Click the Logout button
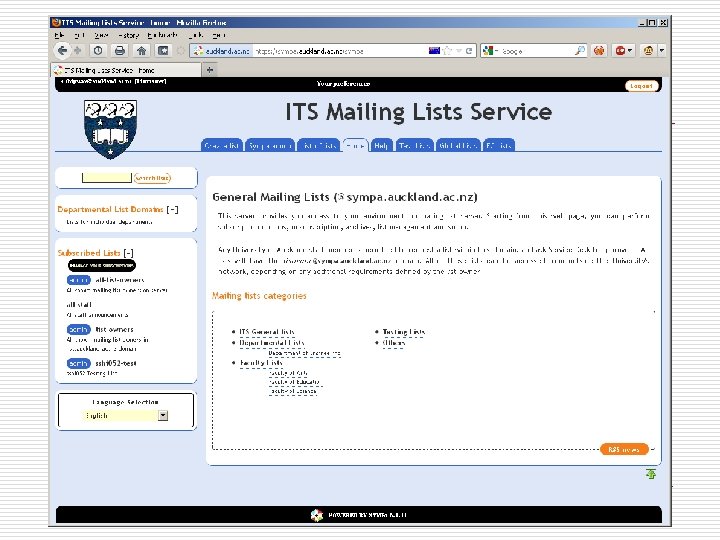Screen dimensions: 720x540 (641, 86)
